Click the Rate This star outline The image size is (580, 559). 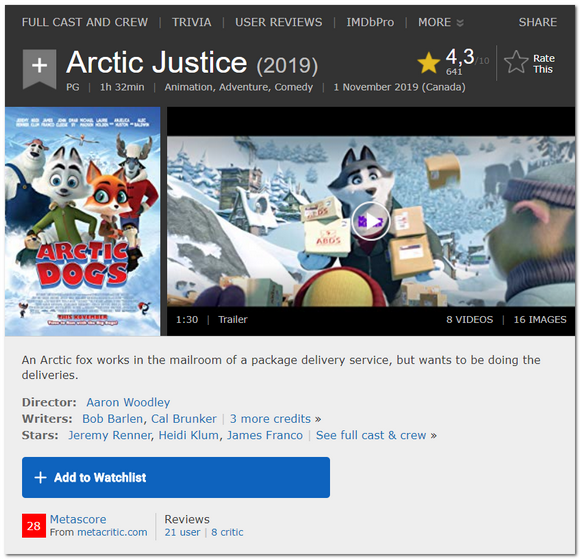tap(516, 62)
